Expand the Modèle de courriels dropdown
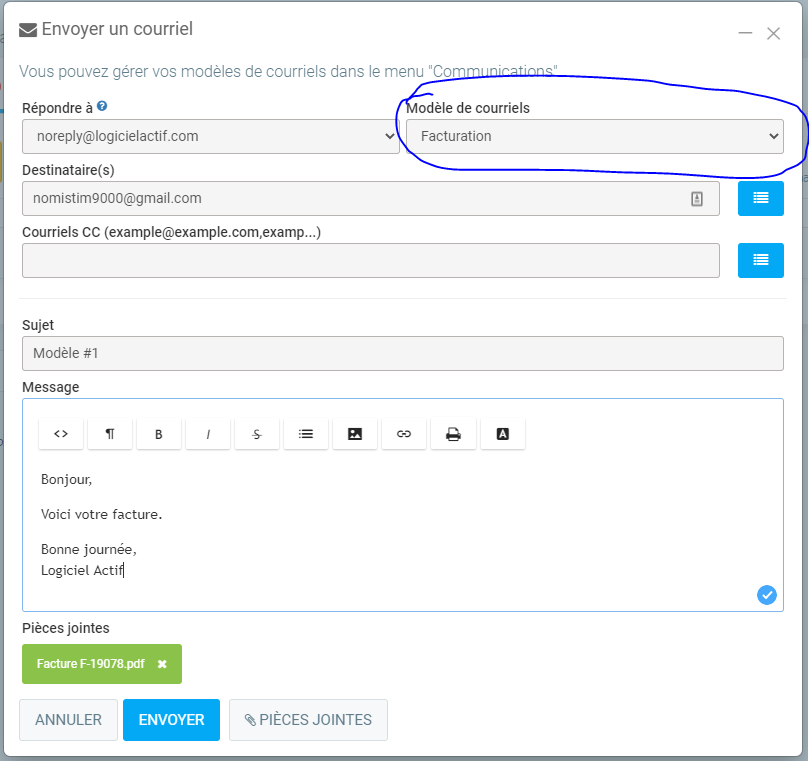The image size is (809, 761). pyautogui.click(x=594, y=136)
